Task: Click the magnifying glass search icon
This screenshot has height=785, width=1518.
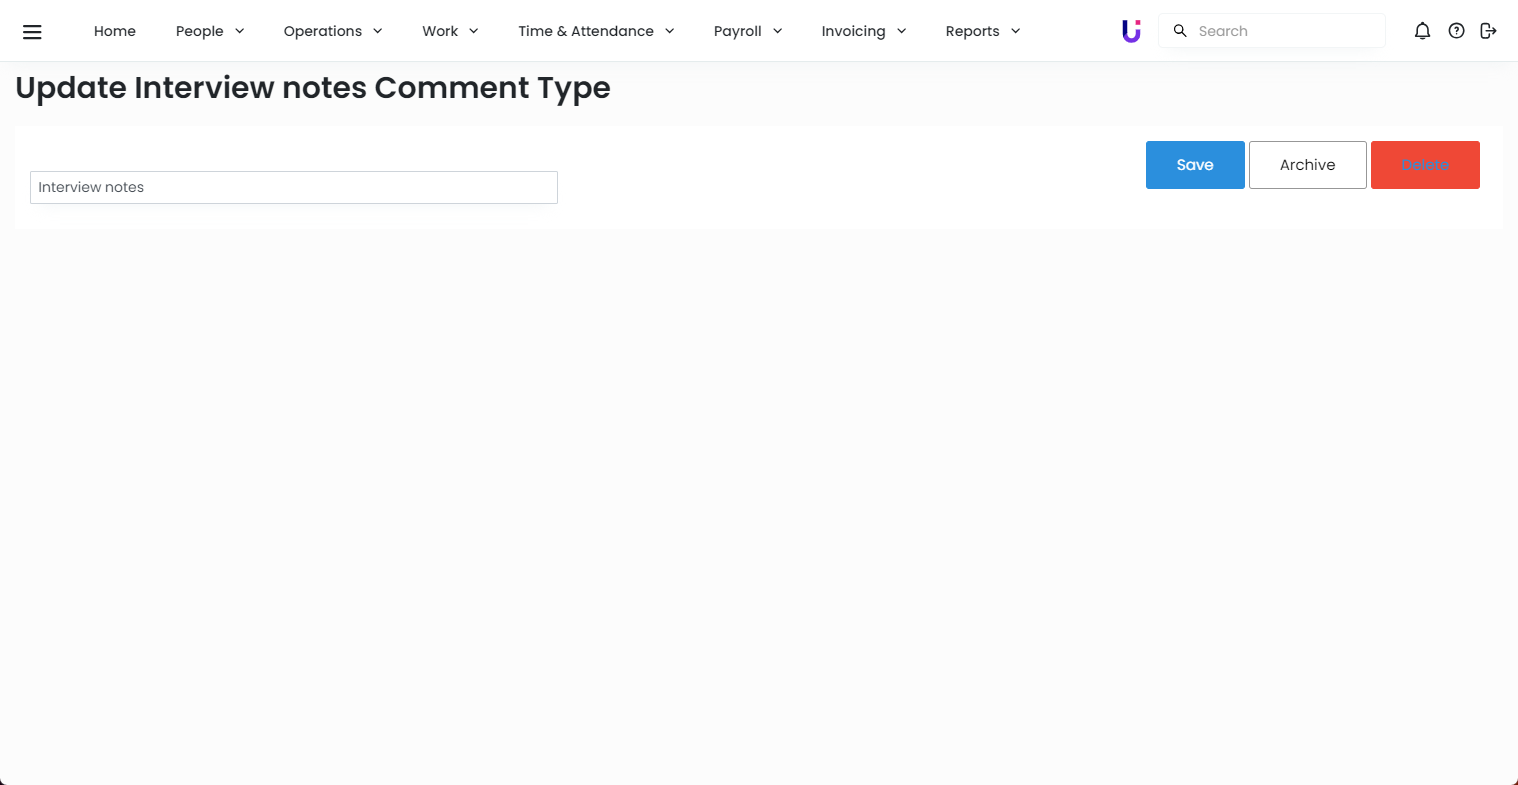Action: pos(1180,31)
